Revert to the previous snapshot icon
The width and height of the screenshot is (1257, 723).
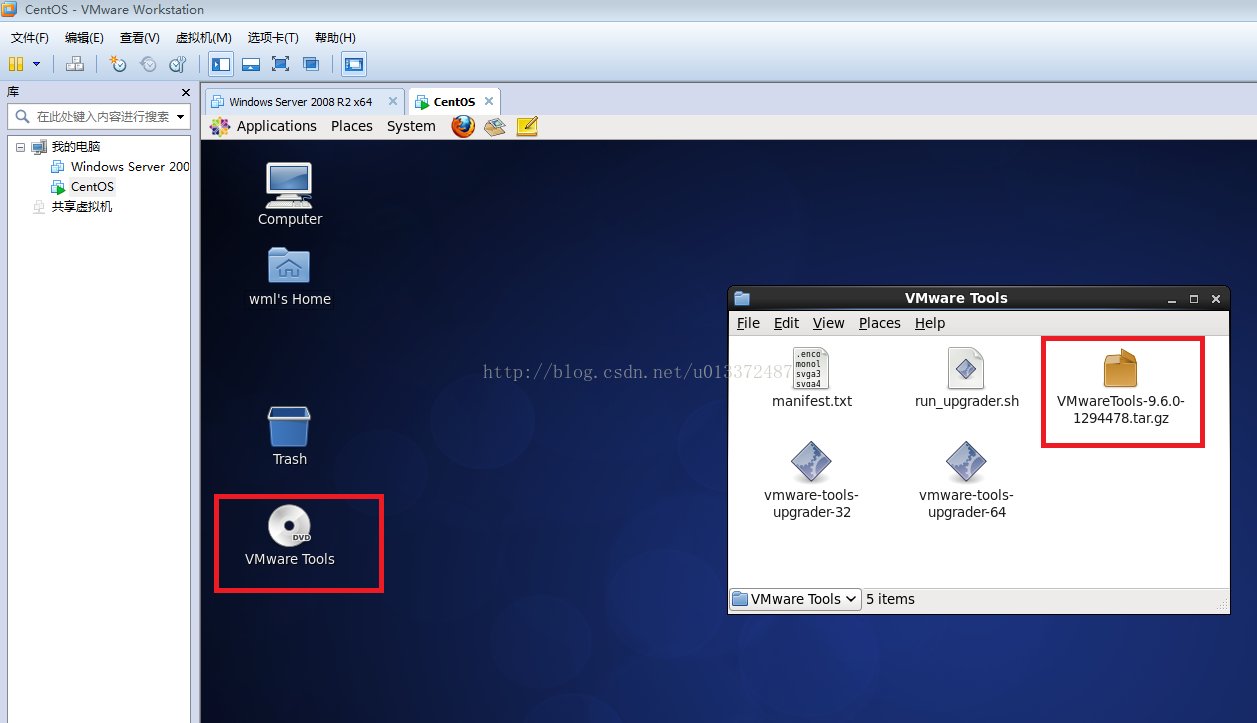pos(148,64)
